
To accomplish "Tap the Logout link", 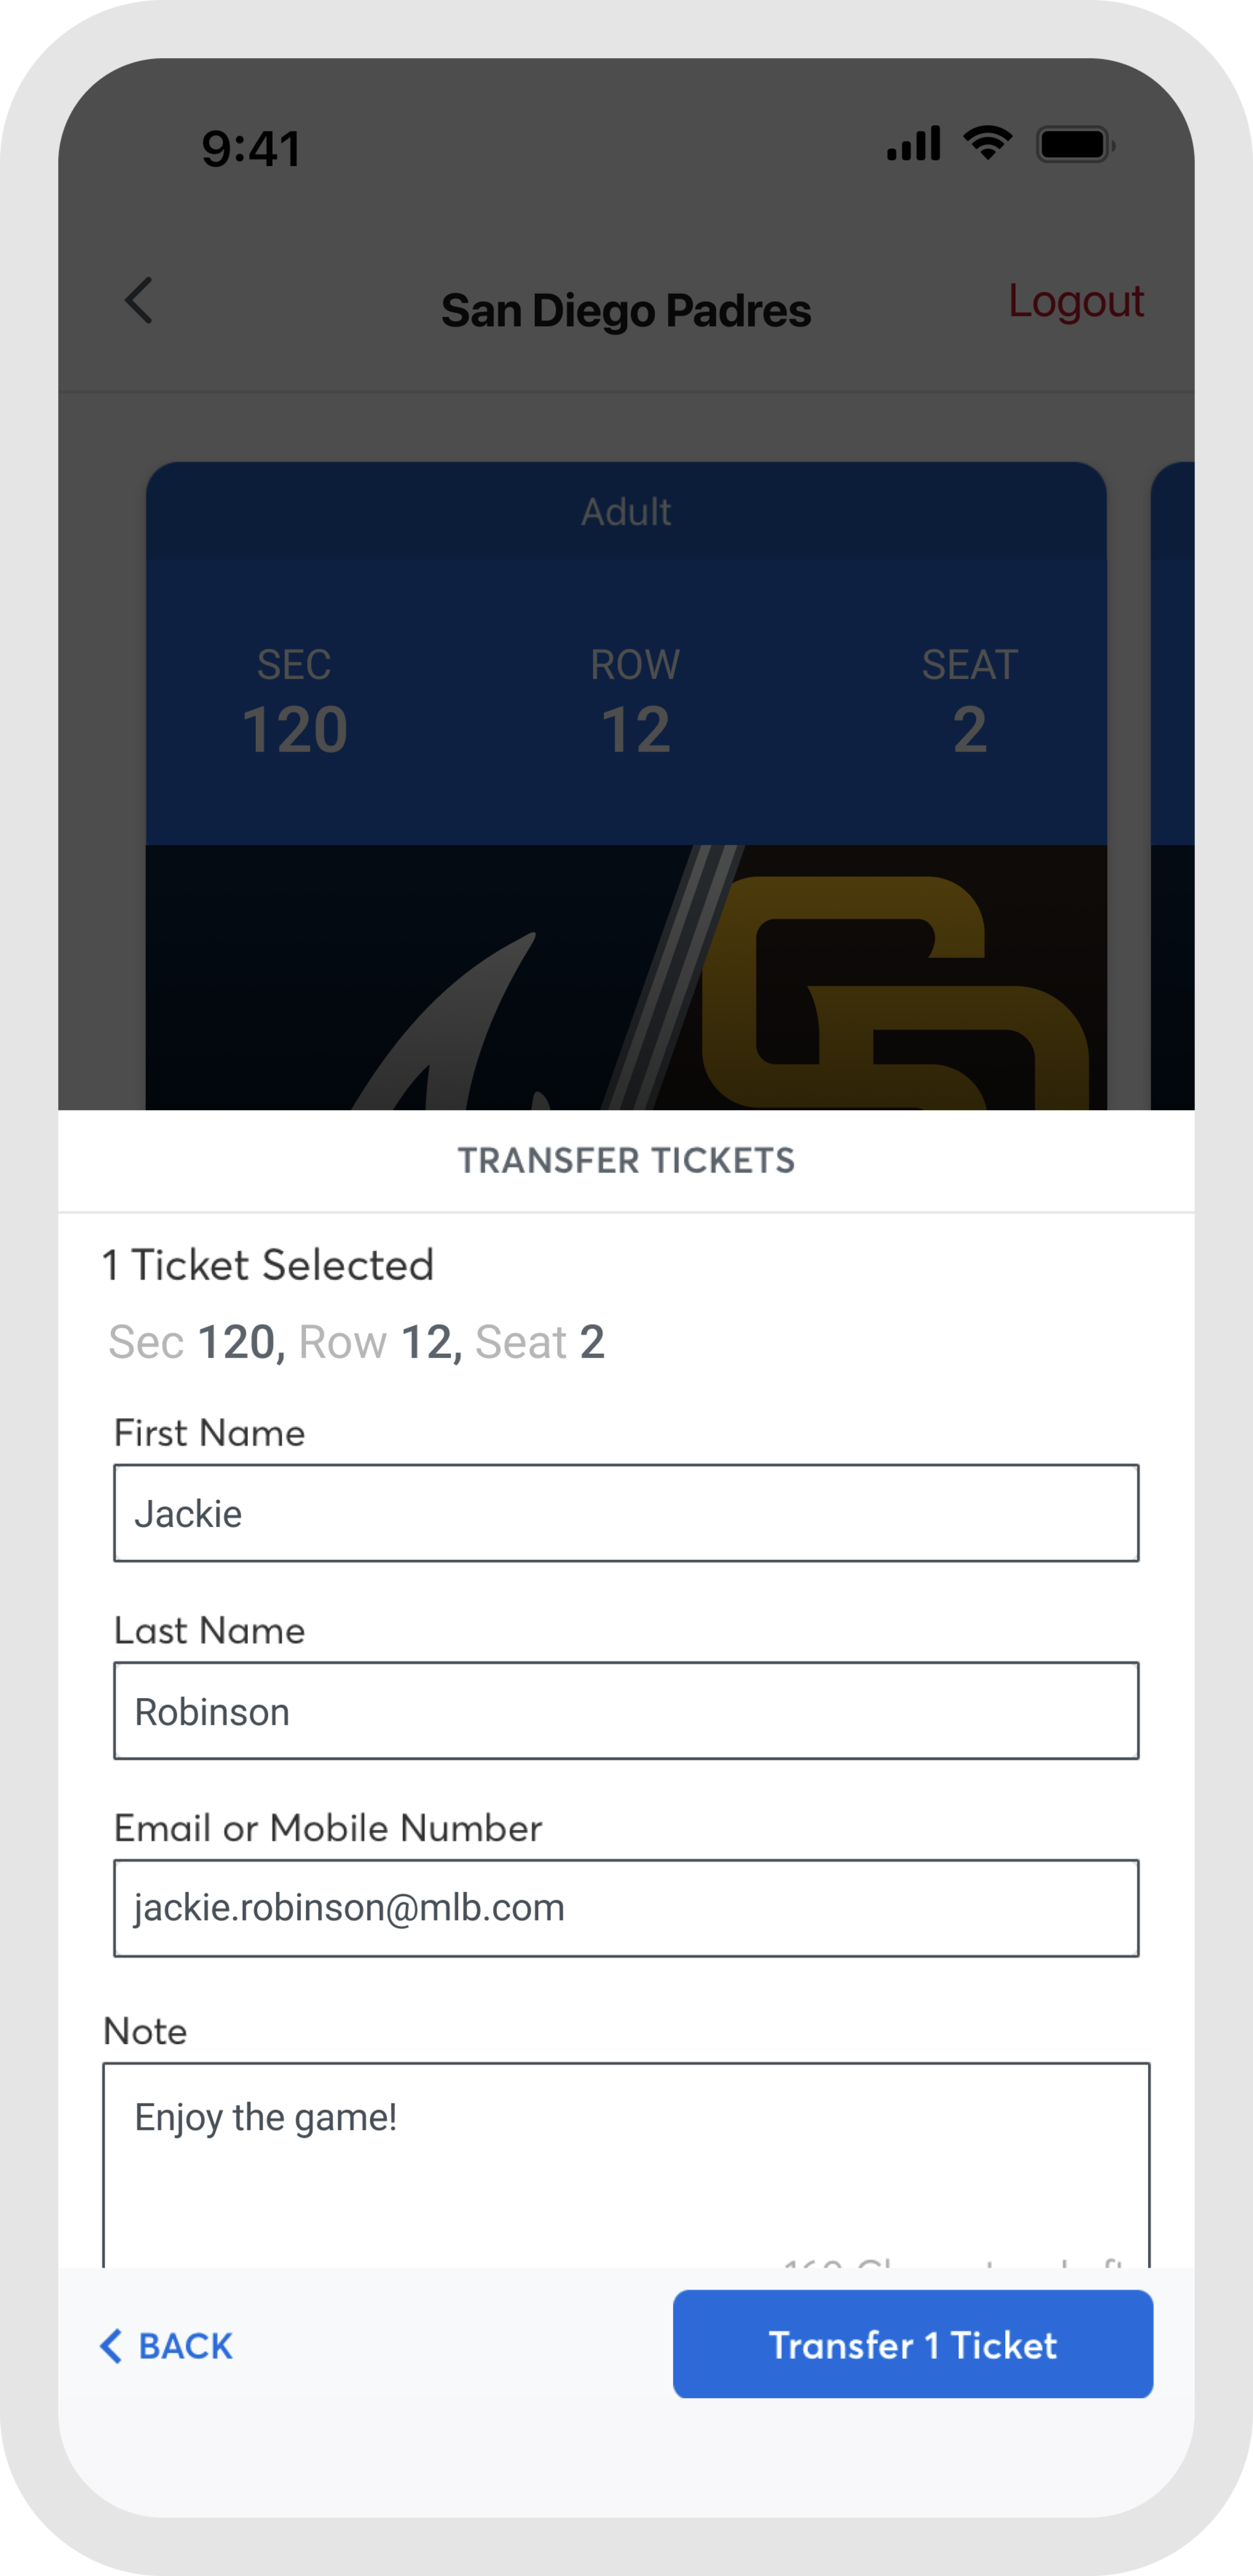I will pyautogui.click(x=1075, y=301).
